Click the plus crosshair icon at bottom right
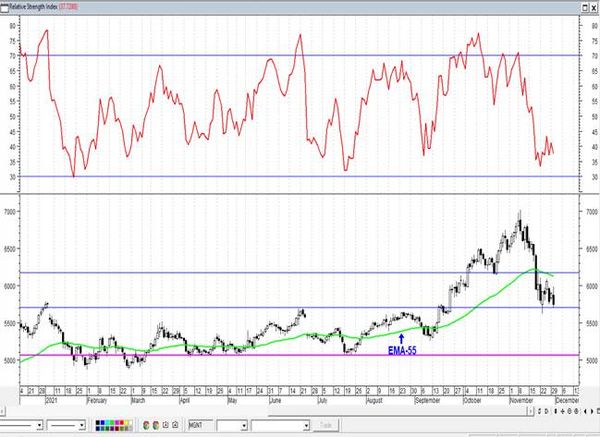600x437 pixels. click(562, 411)
